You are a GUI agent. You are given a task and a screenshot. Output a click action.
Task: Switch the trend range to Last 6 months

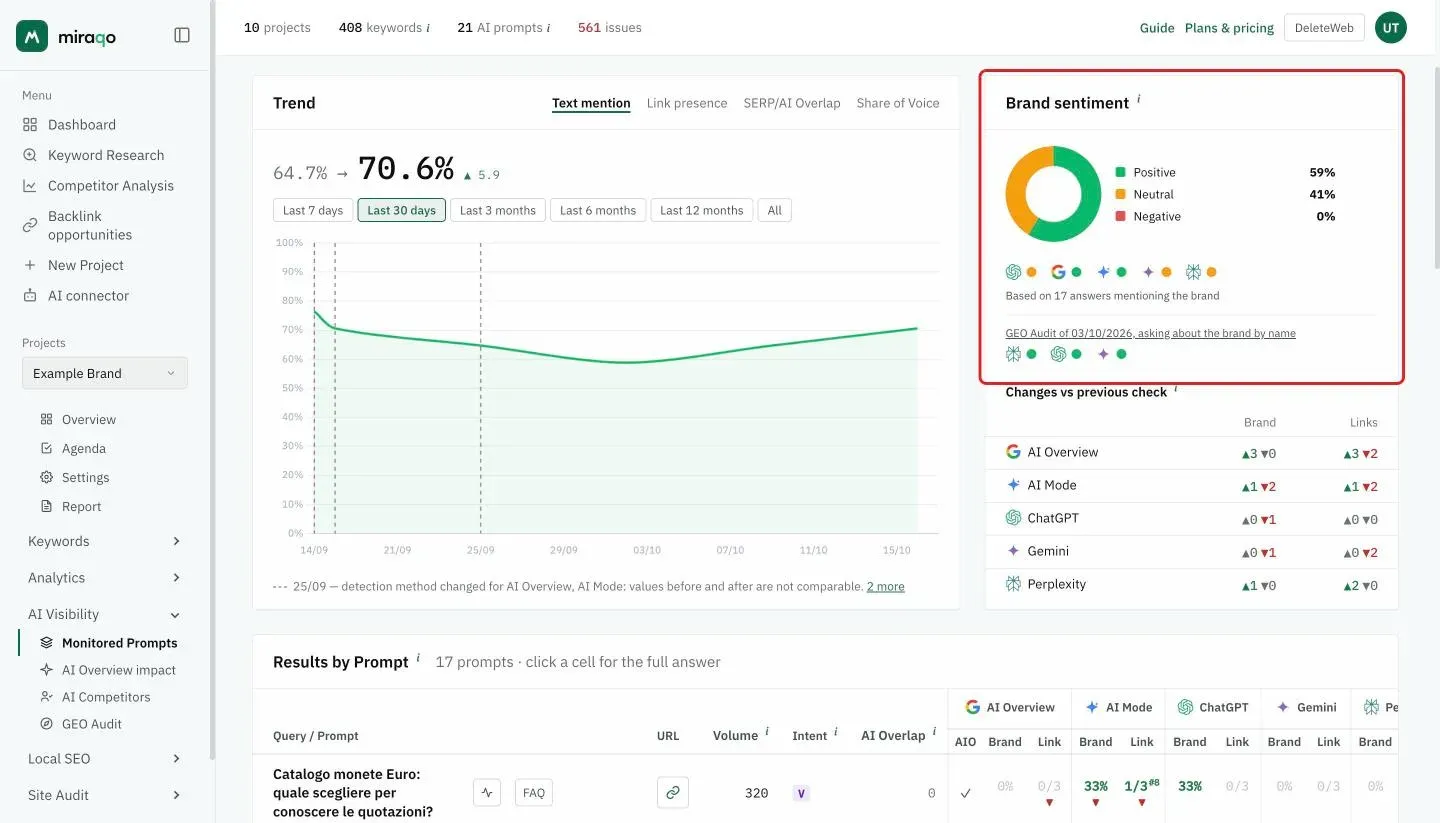598,210
